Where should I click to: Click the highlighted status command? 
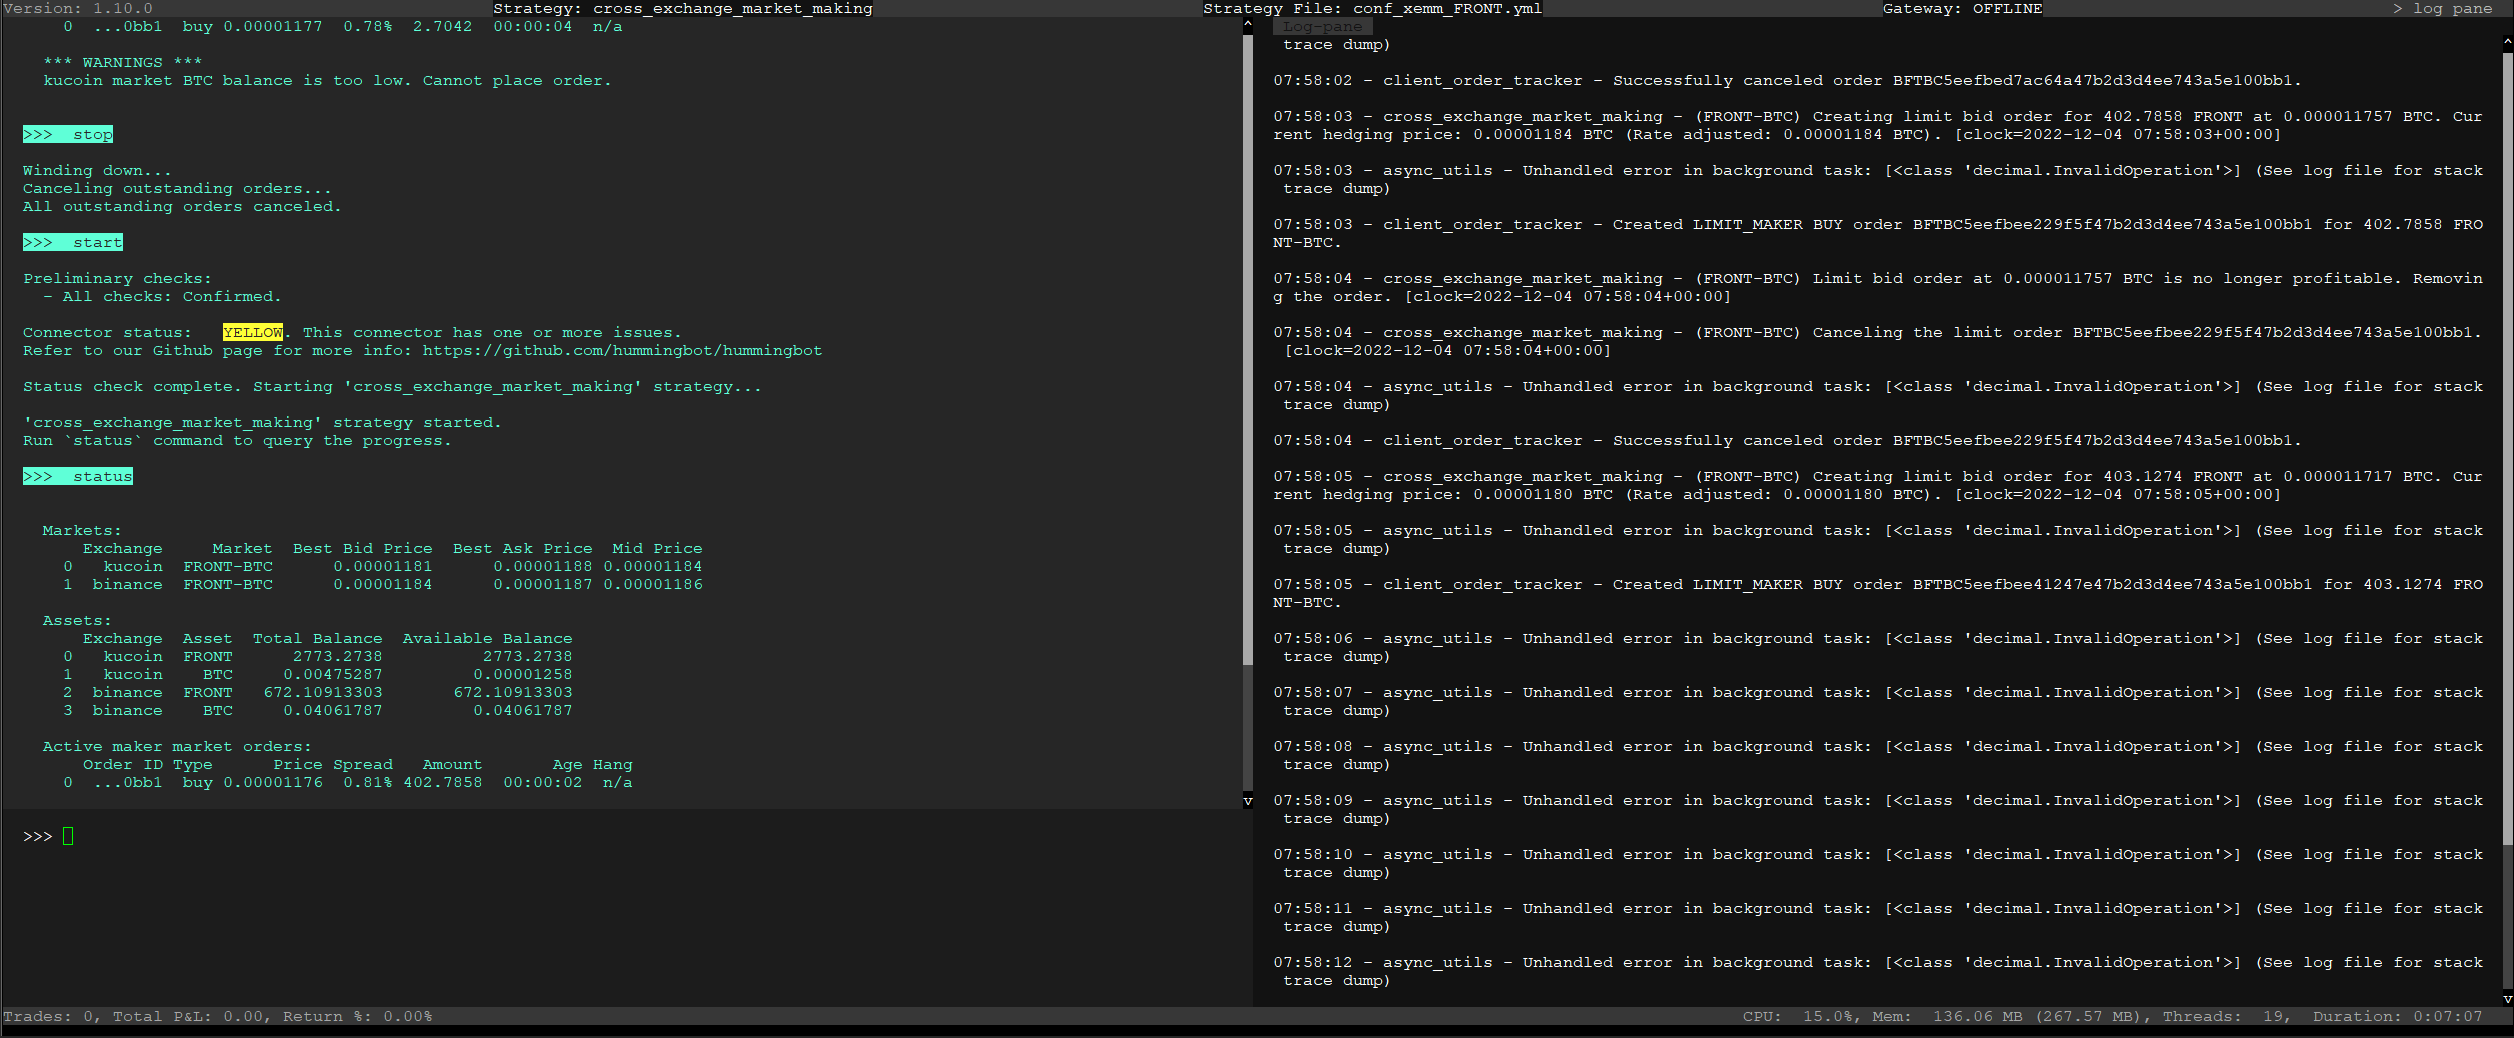pos(77,476)
